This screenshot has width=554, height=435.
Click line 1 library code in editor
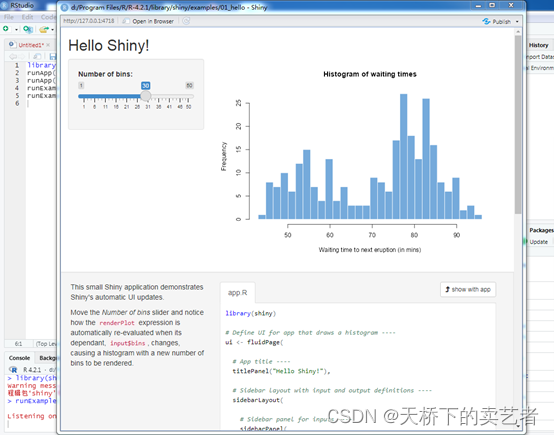pyautogui.click(x=41, y=65)
